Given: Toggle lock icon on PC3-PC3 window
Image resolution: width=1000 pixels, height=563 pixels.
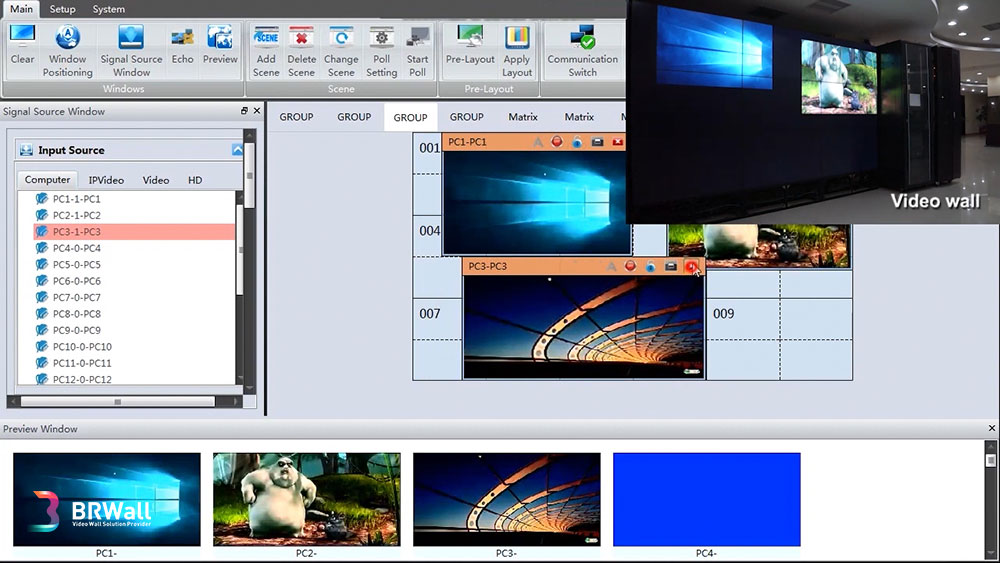Looking at the screenshot, I should pos(651,266).
